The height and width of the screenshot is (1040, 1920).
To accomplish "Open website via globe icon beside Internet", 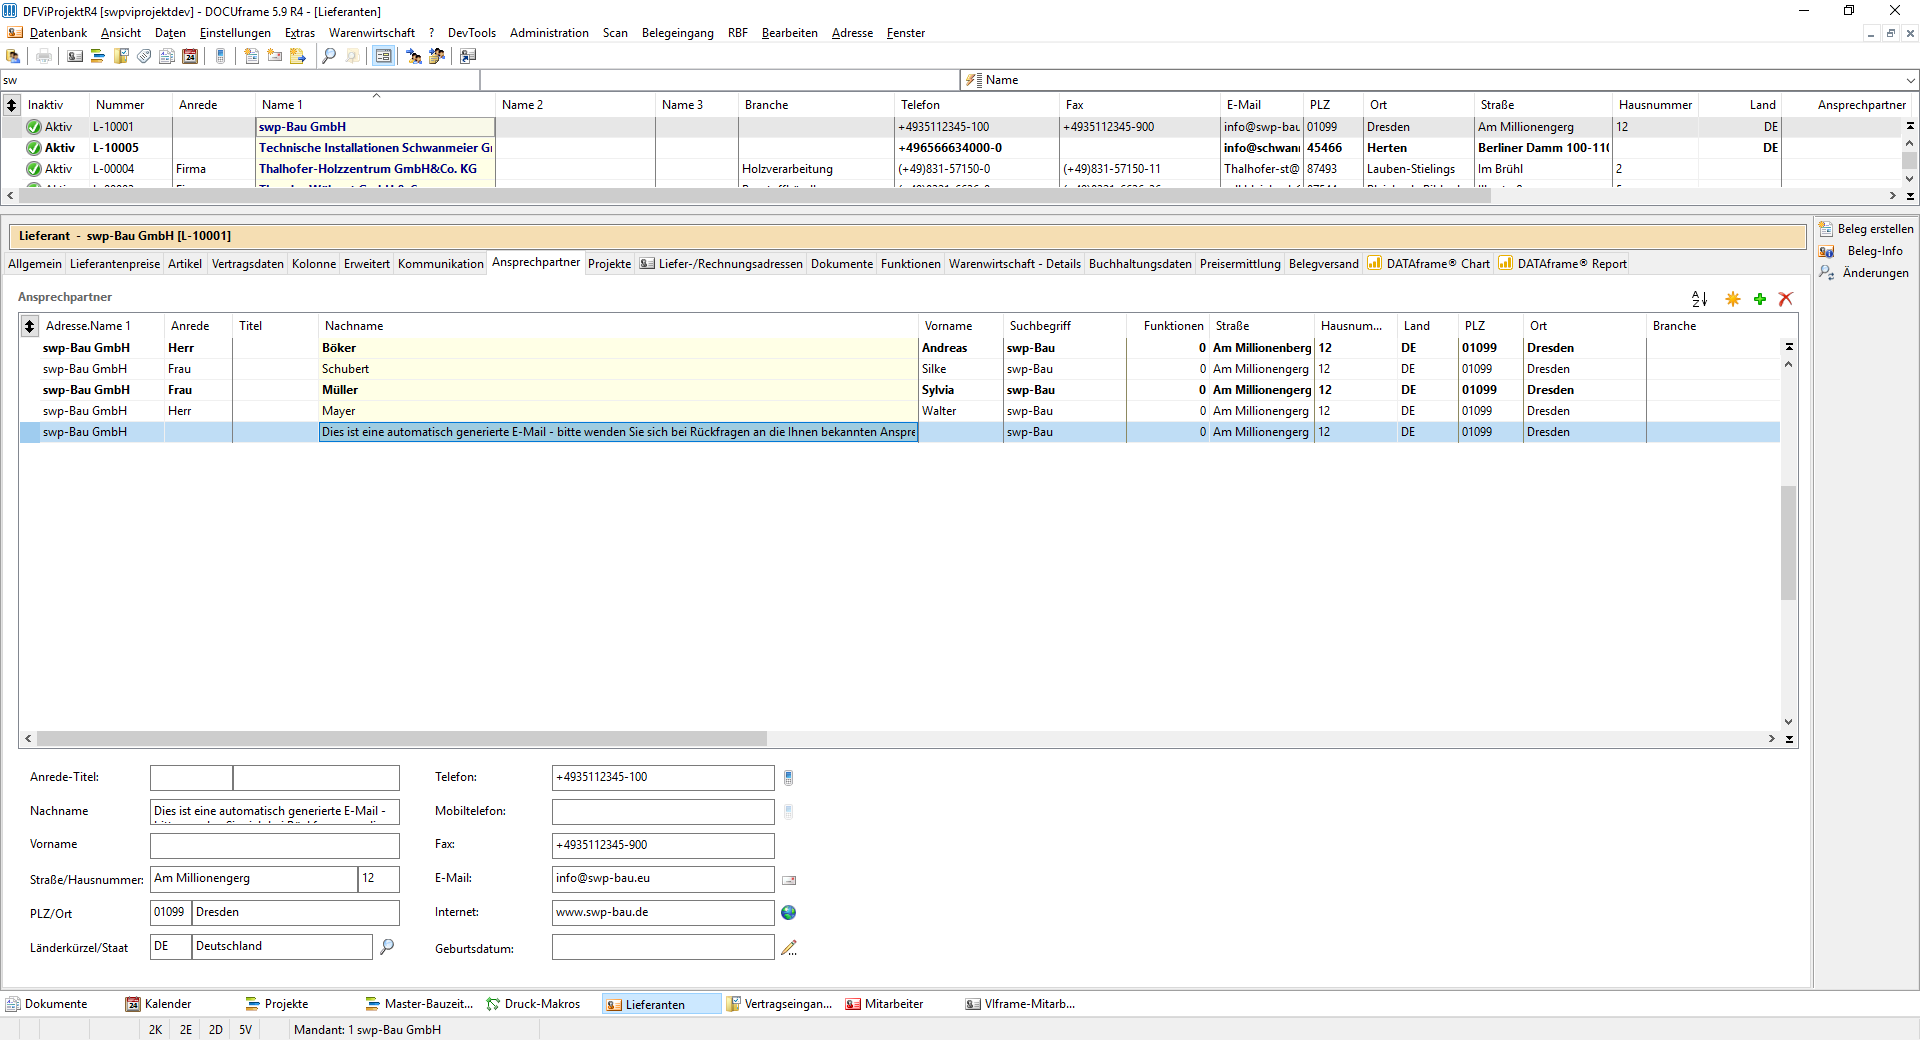I will point(789,912).
